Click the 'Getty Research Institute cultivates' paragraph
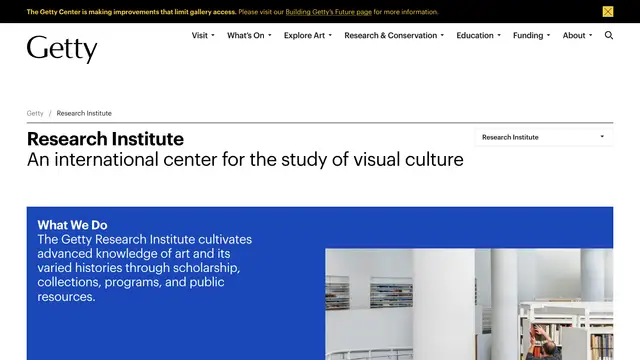 point(144,268)
